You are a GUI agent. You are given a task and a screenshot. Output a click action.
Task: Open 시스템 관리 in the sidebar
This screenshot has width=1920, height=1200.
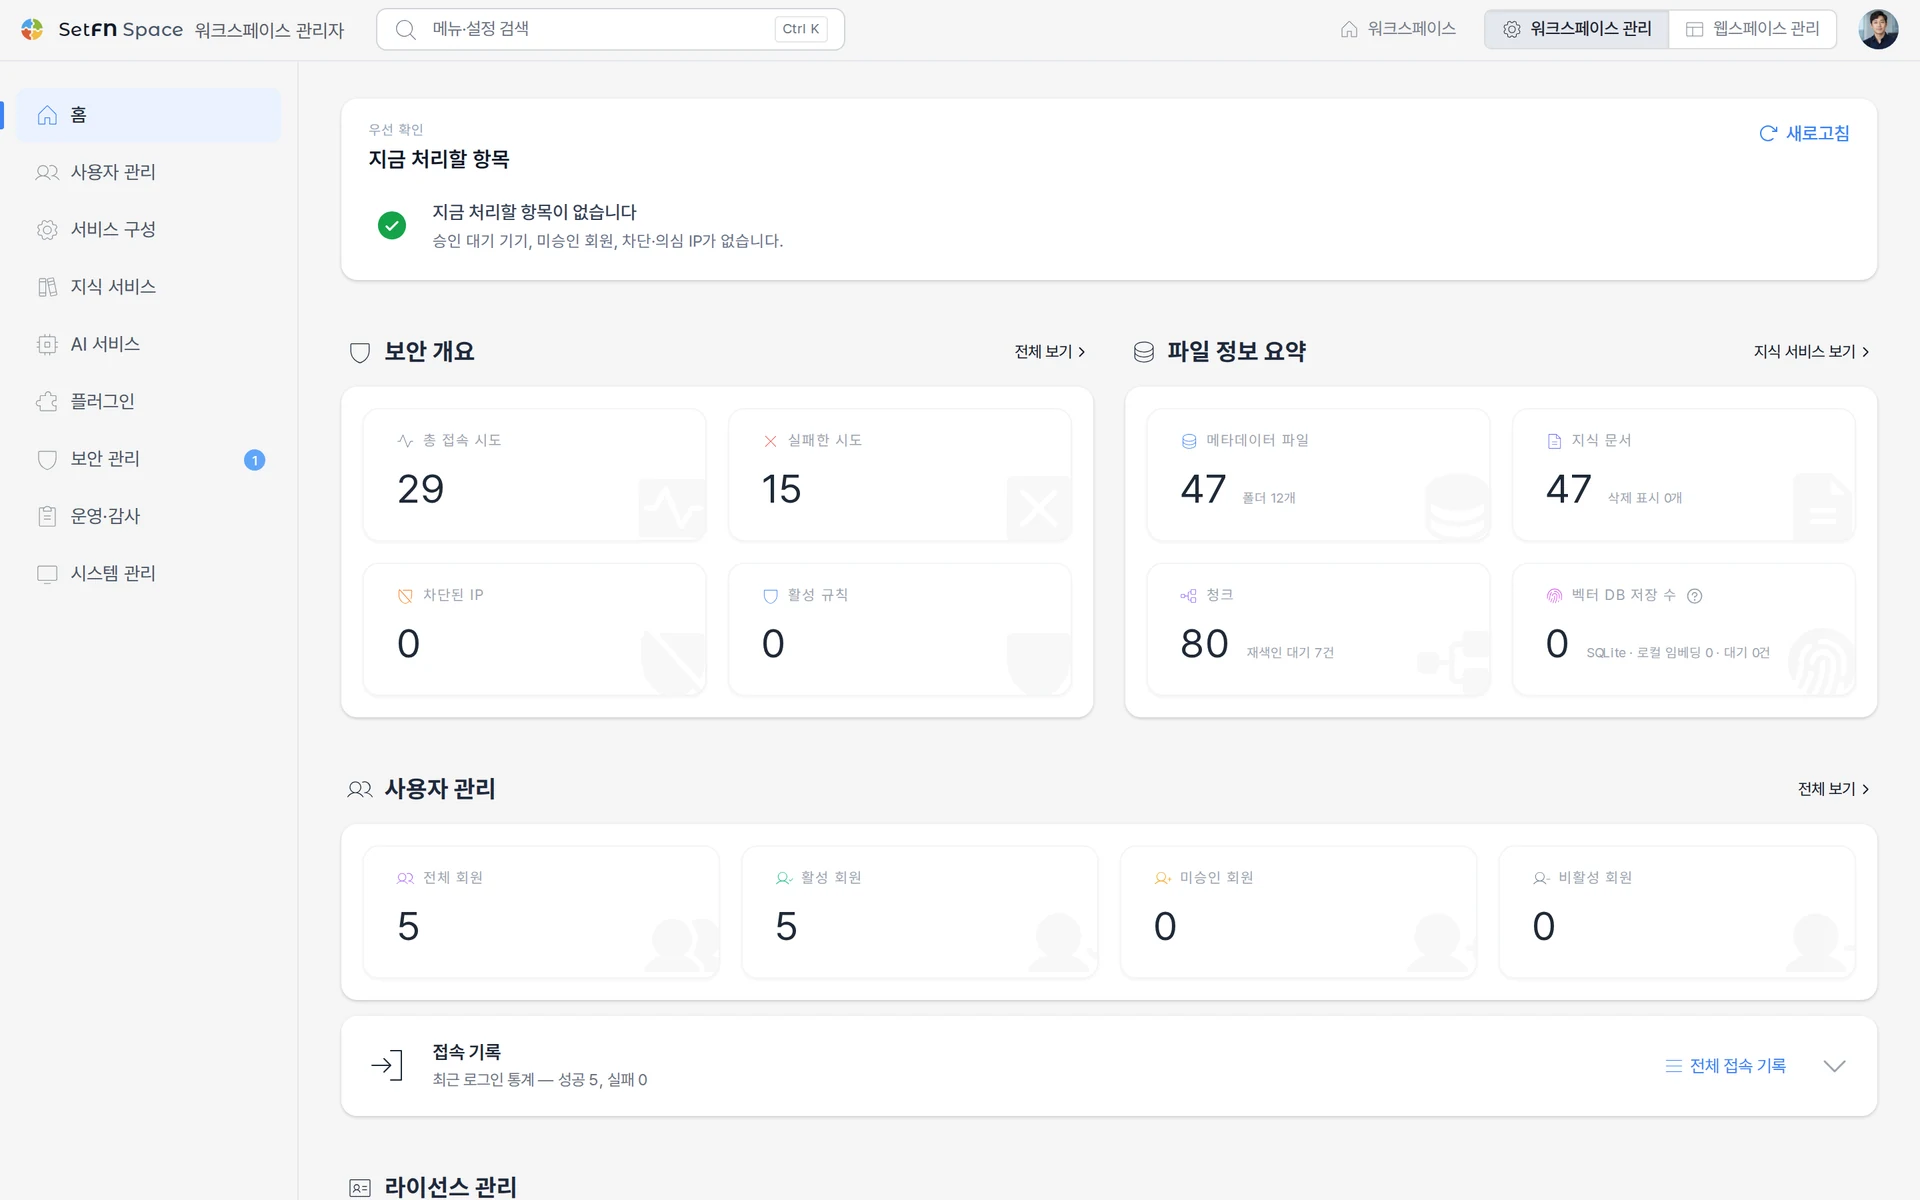coord(148,574)
